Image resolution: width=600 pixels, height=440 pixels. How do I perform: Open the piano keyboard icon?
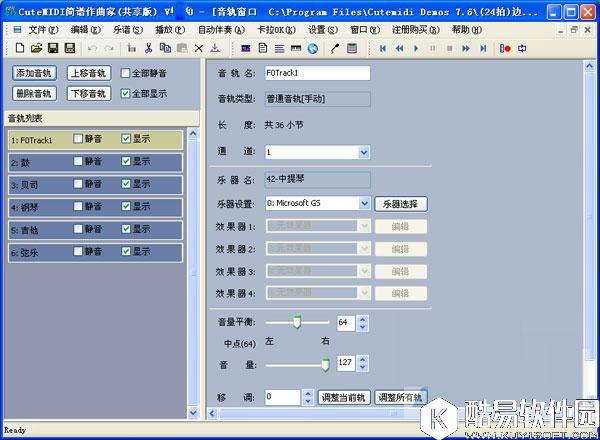click(x=296, y=48)
